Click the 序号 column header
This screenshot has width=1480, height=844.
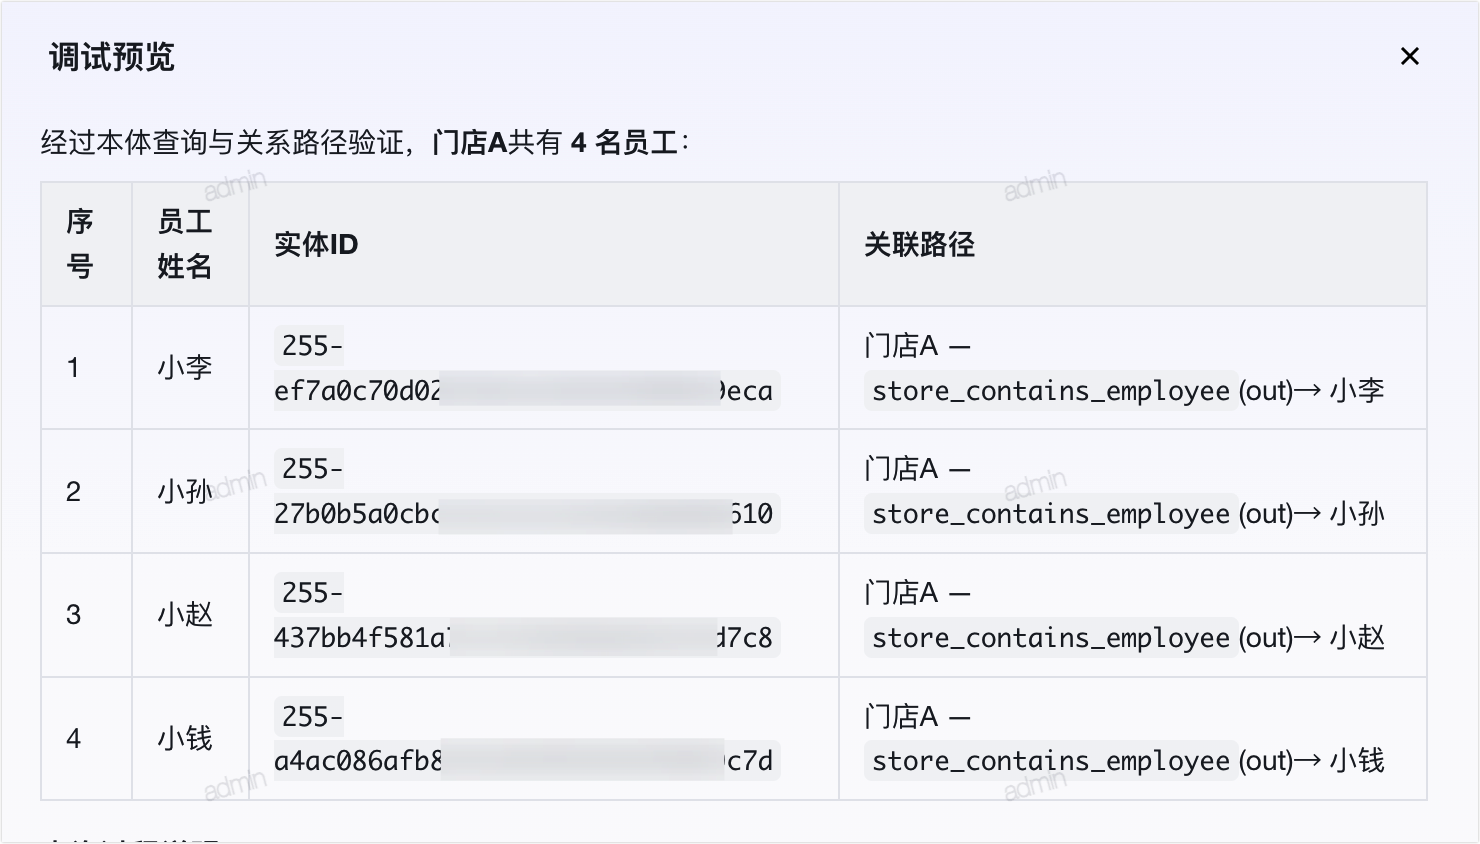pyautogui.click(x=80, y=244)
